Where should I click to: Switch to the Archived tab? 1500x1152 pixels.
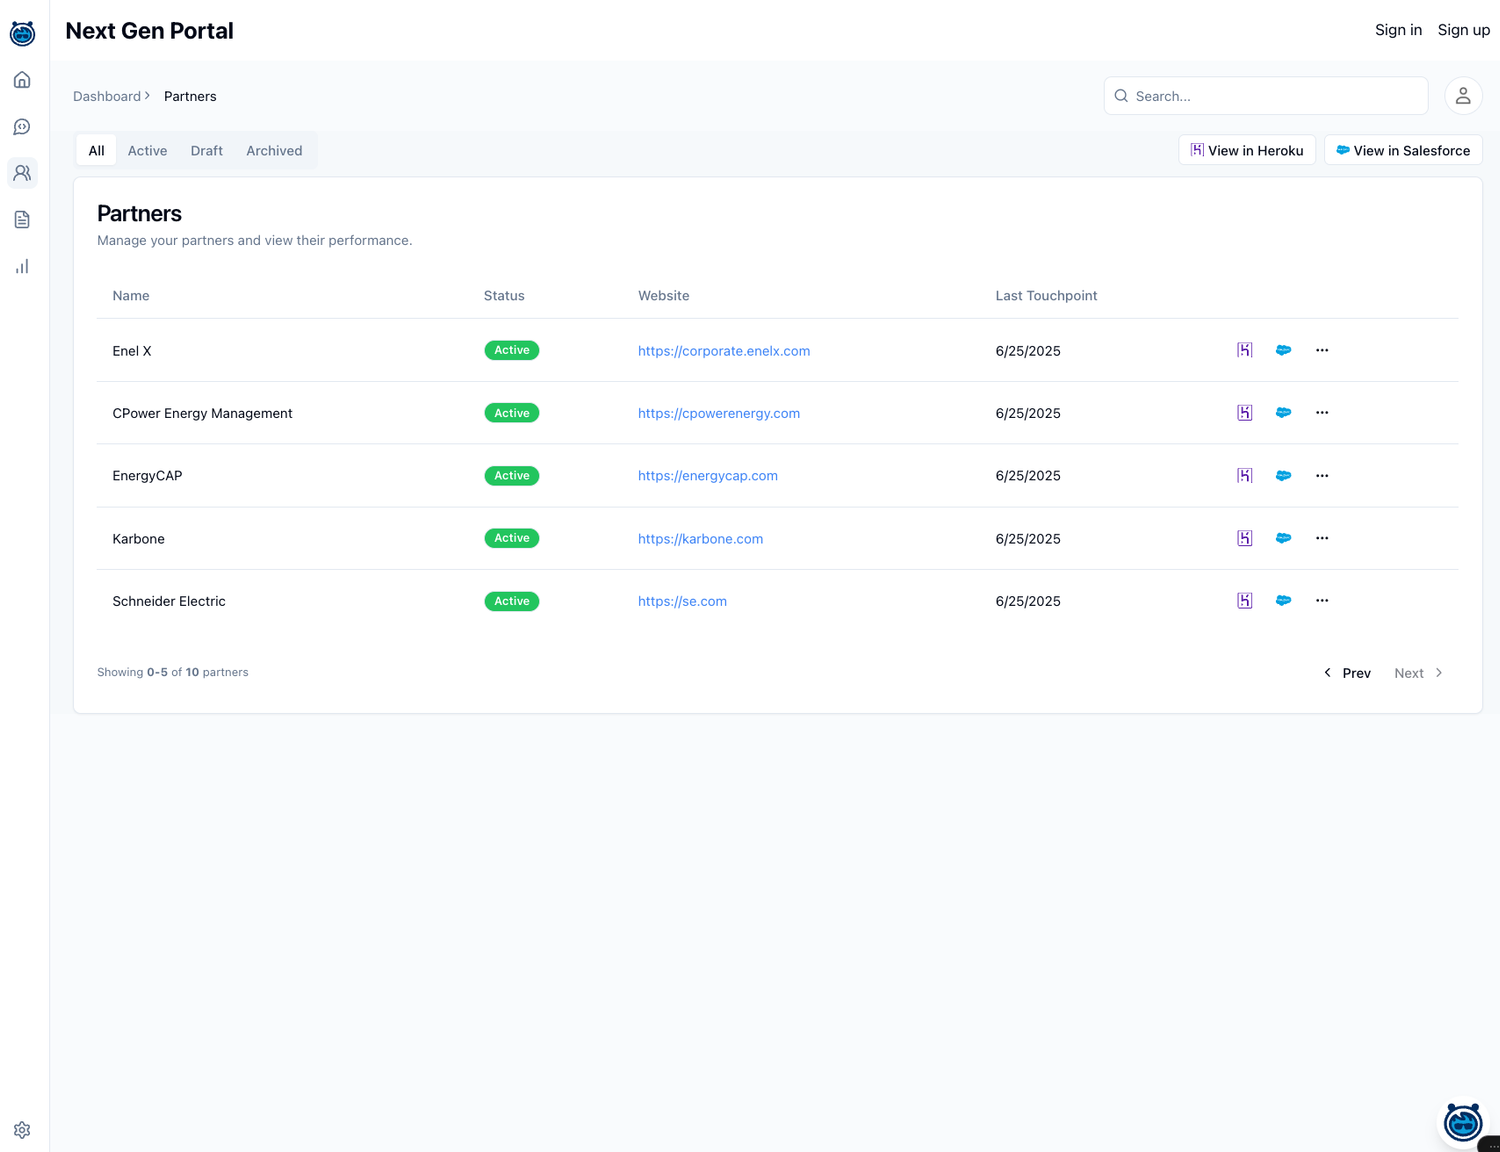click(274, 151)
